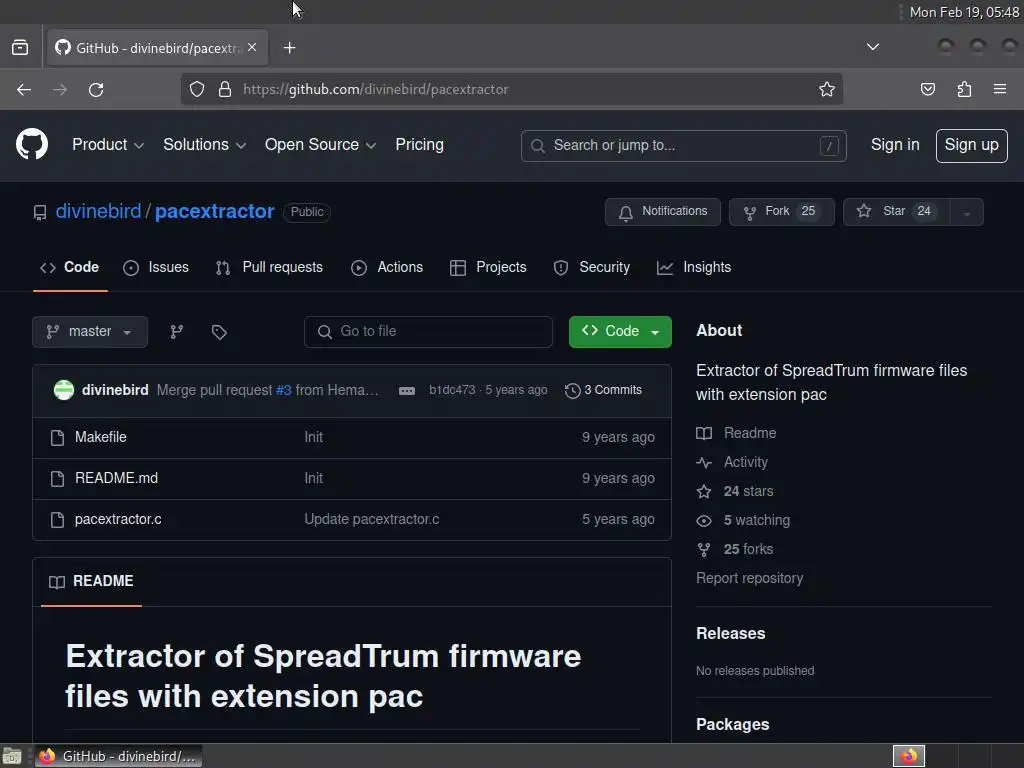
Task: Open the Pocket save icon in toolbar
Action: coord(927,89)
